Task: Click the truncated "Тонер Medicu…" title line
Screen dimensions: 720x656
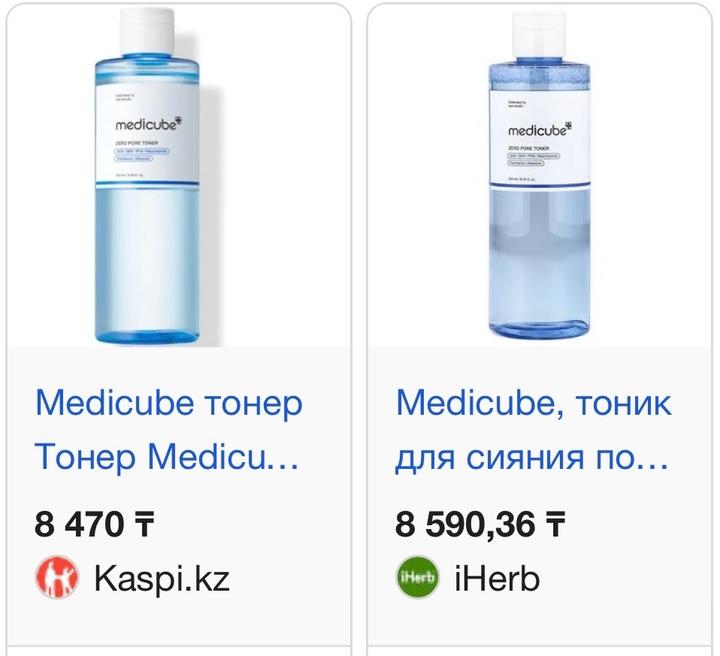Action: 166,458
